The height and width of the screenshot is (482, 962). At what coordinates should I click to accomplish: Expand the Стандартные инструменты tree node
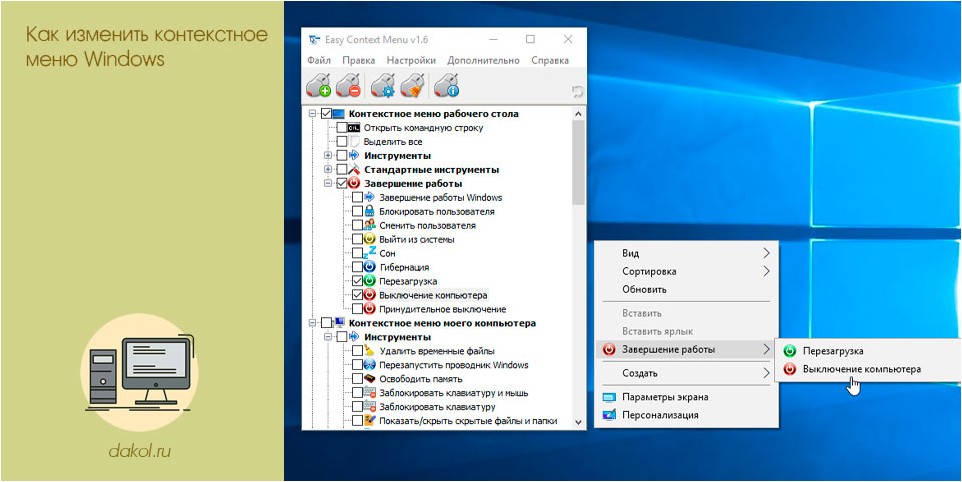coord(328,169)
